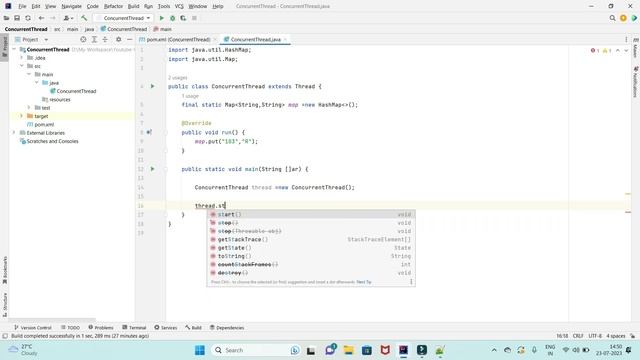
Task: Open the Services tool window
Action: pyautogui.click(x=166, y=328)
